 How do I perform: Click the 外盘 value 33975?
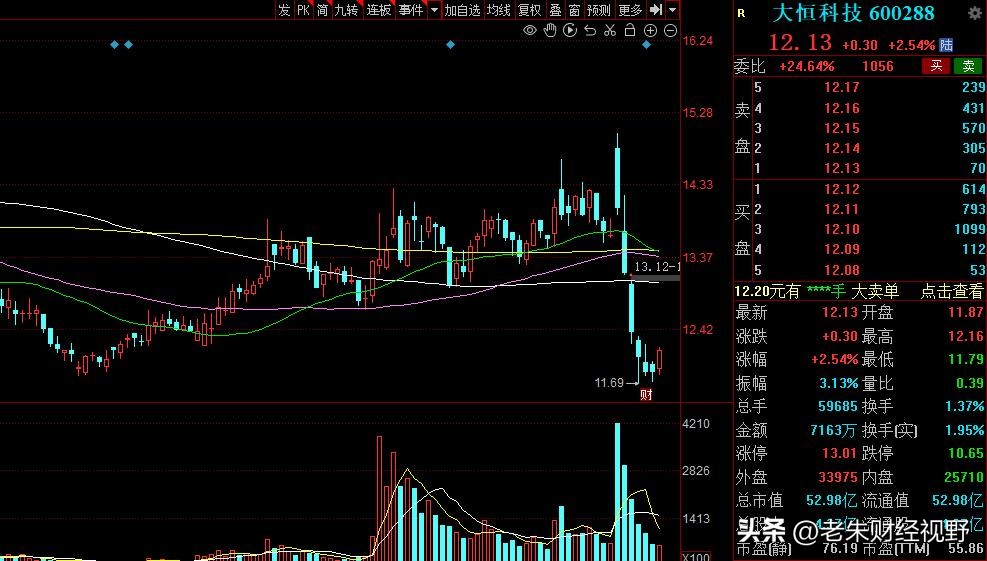[838, 477]
